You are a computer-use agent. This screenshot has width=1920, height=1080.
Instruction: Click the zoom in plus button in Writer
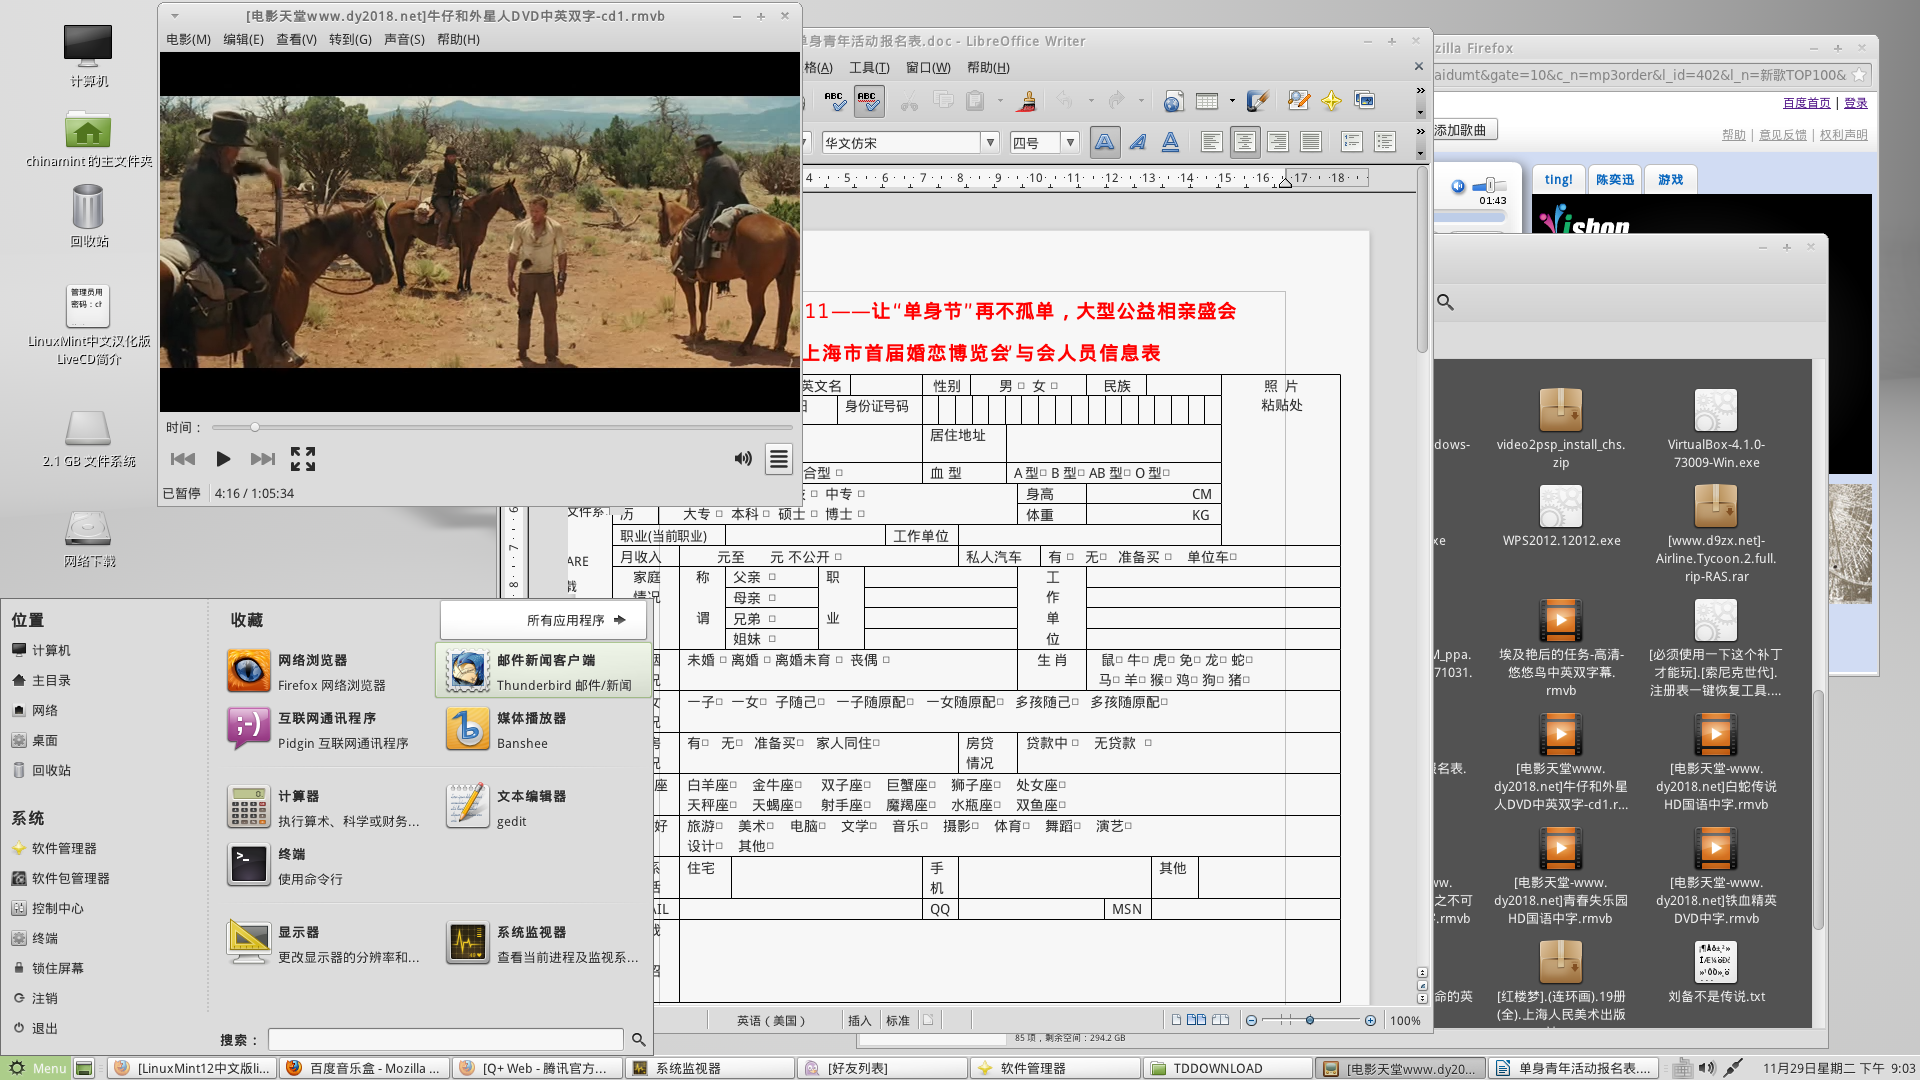1370,1020
